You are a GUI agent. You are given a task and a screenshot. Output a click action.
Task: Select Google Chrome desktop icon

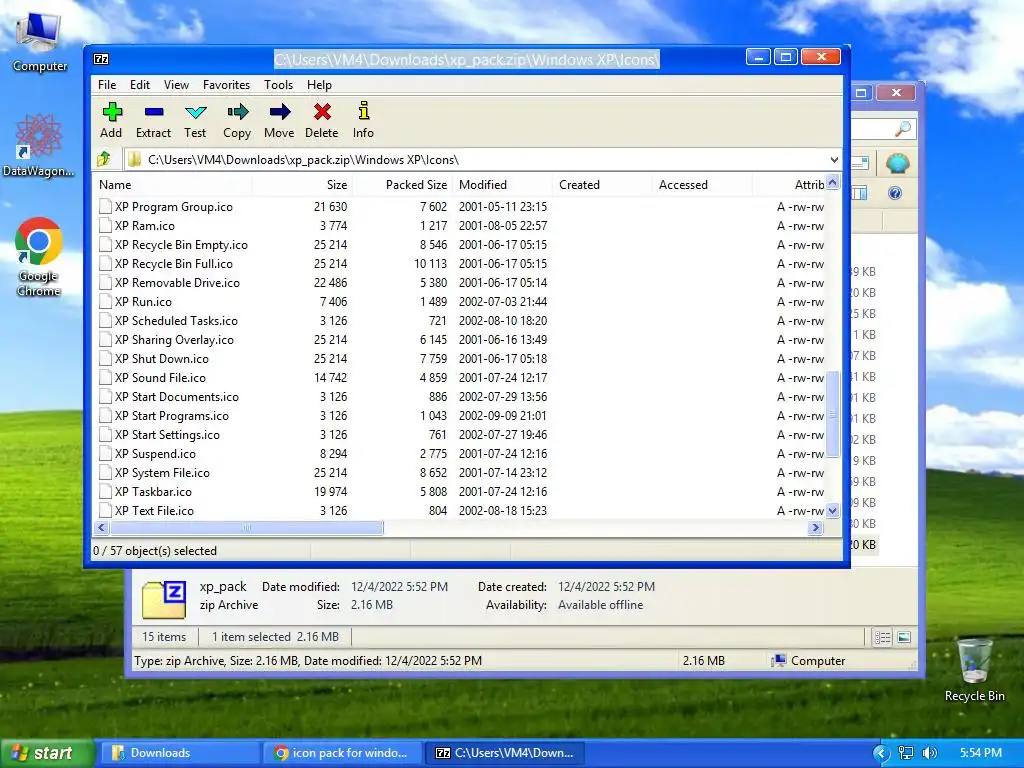[x=39, y=257]
